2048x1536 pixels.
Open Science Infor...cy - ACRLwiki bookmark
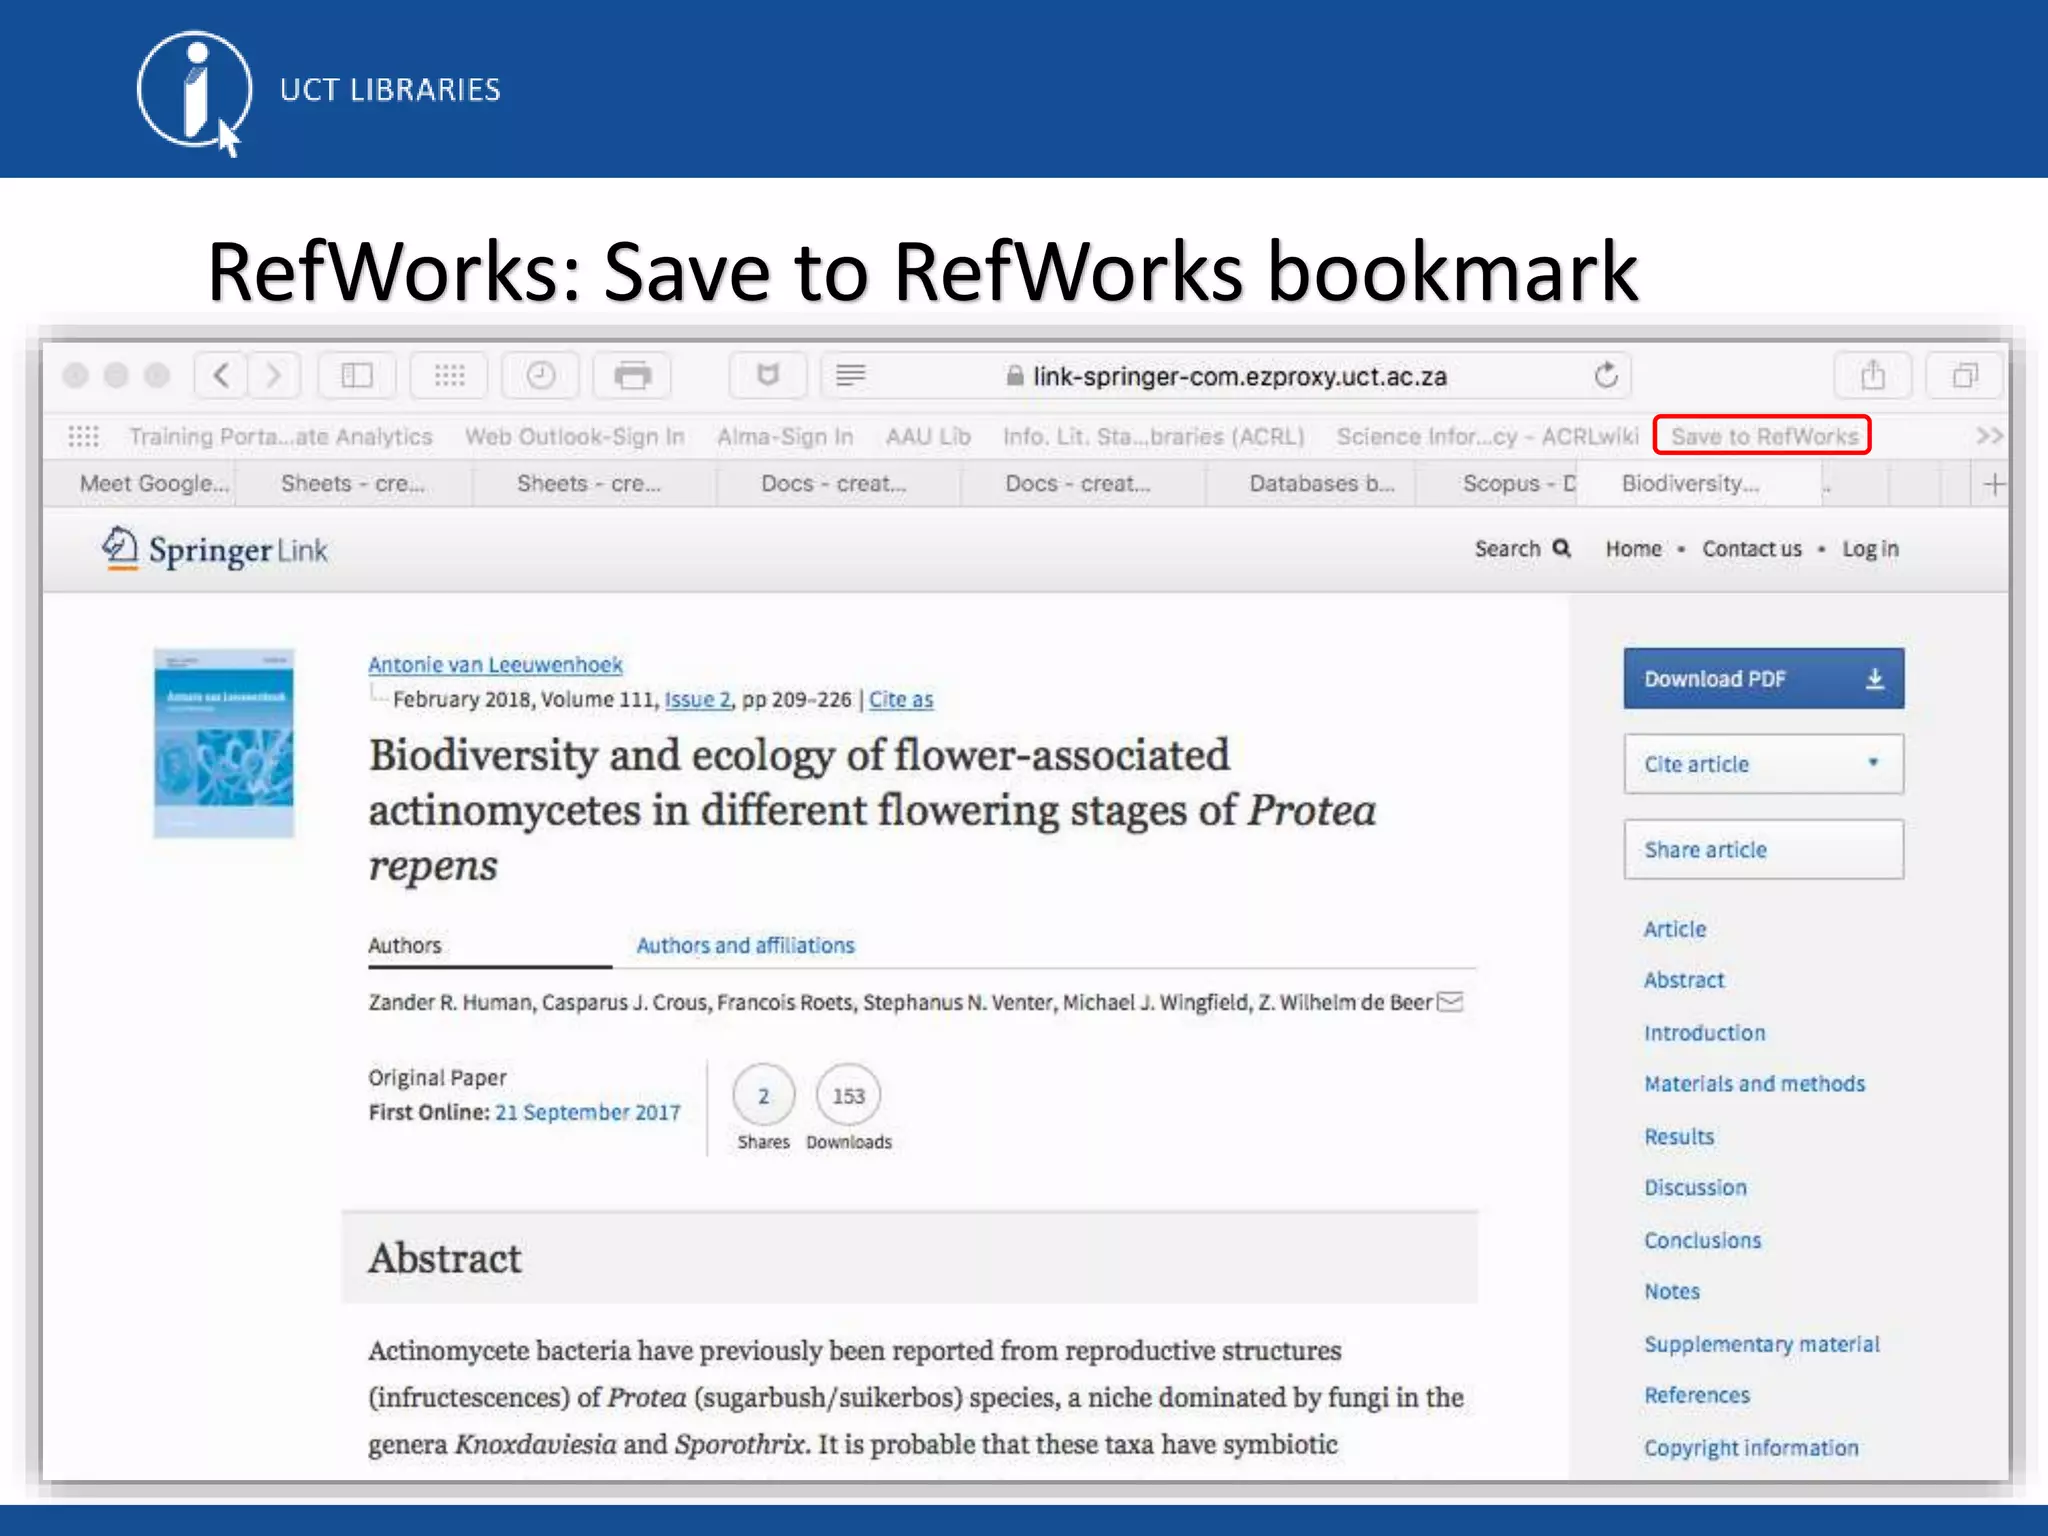coord(1487,436)
